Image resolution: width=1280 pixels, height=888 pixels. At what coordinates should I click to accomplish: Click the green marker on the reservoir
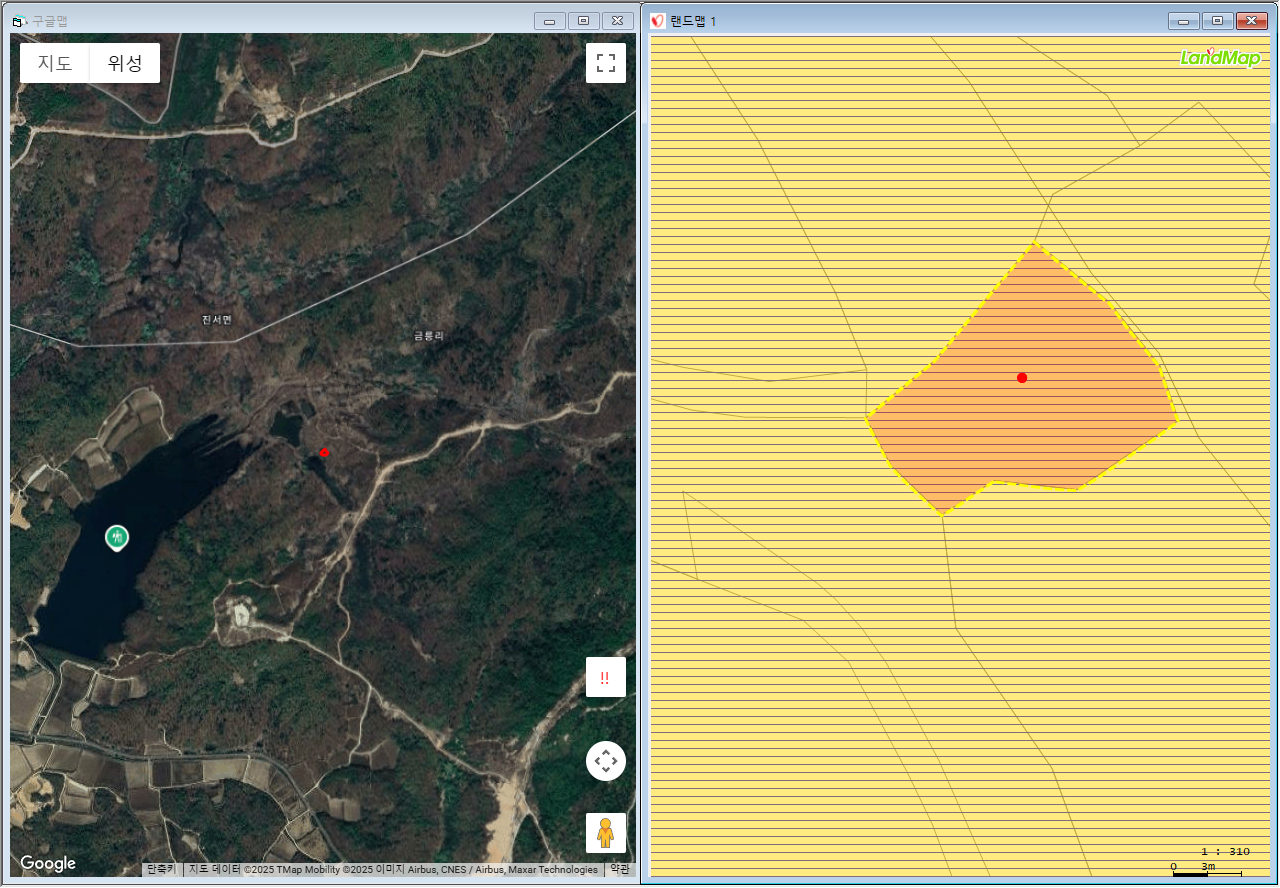pyautogui.click(x=117, y=538)
